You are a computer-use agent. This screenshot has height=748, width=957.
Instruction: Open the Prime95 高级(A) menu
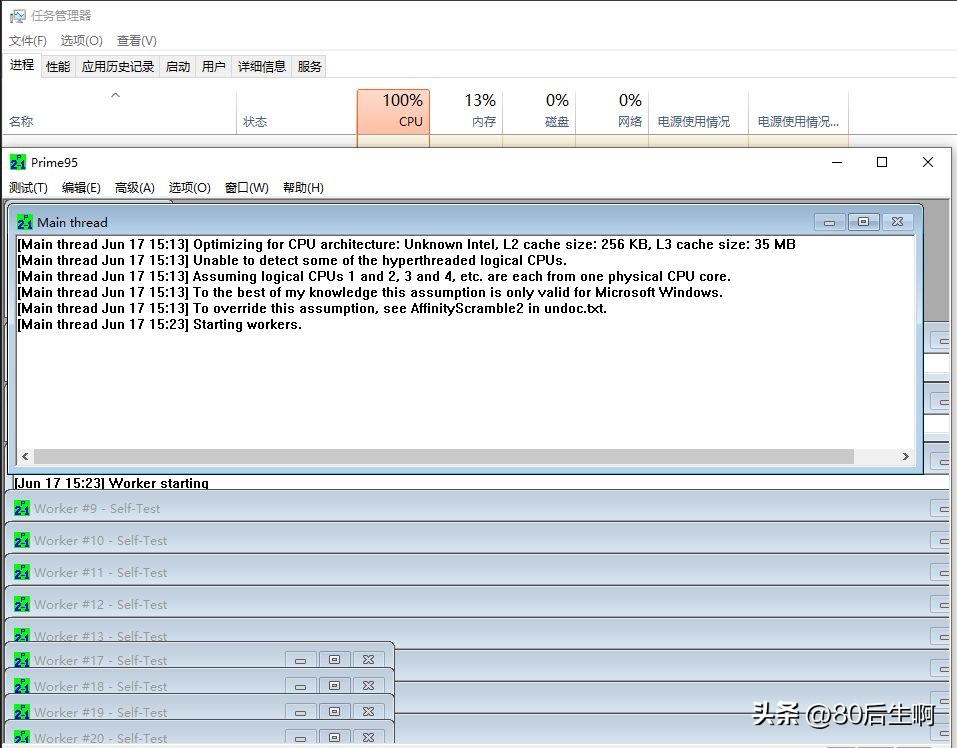134,187
